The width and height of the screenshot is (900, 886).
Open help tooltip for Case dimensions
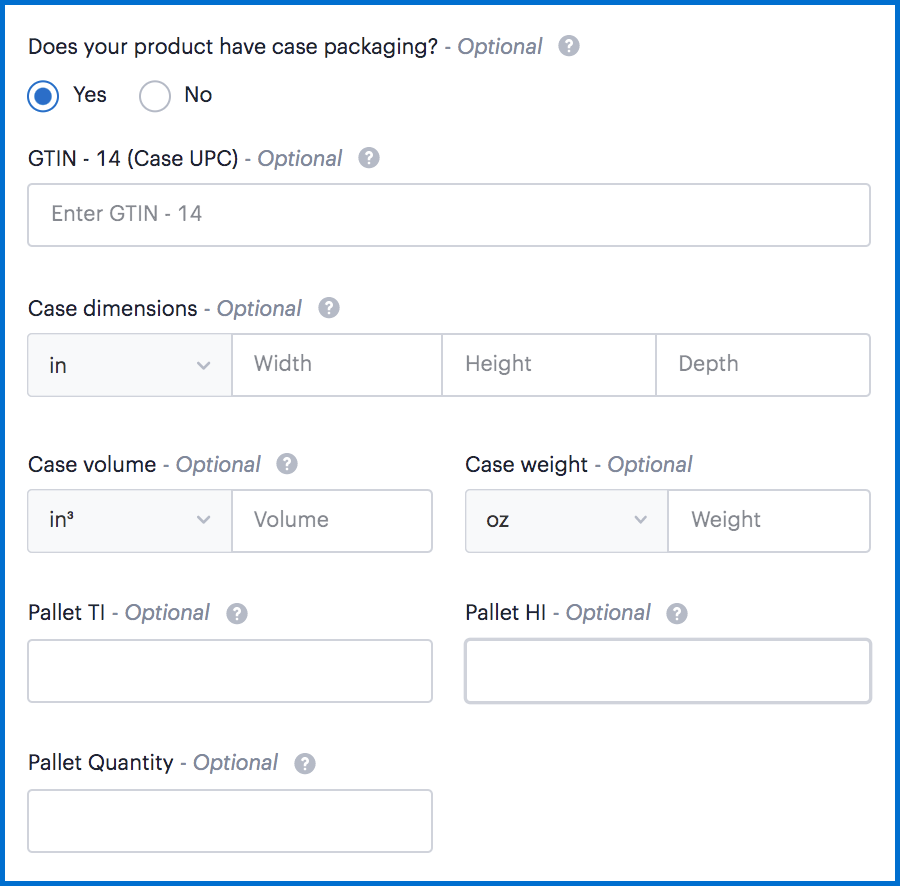[329, 308]
